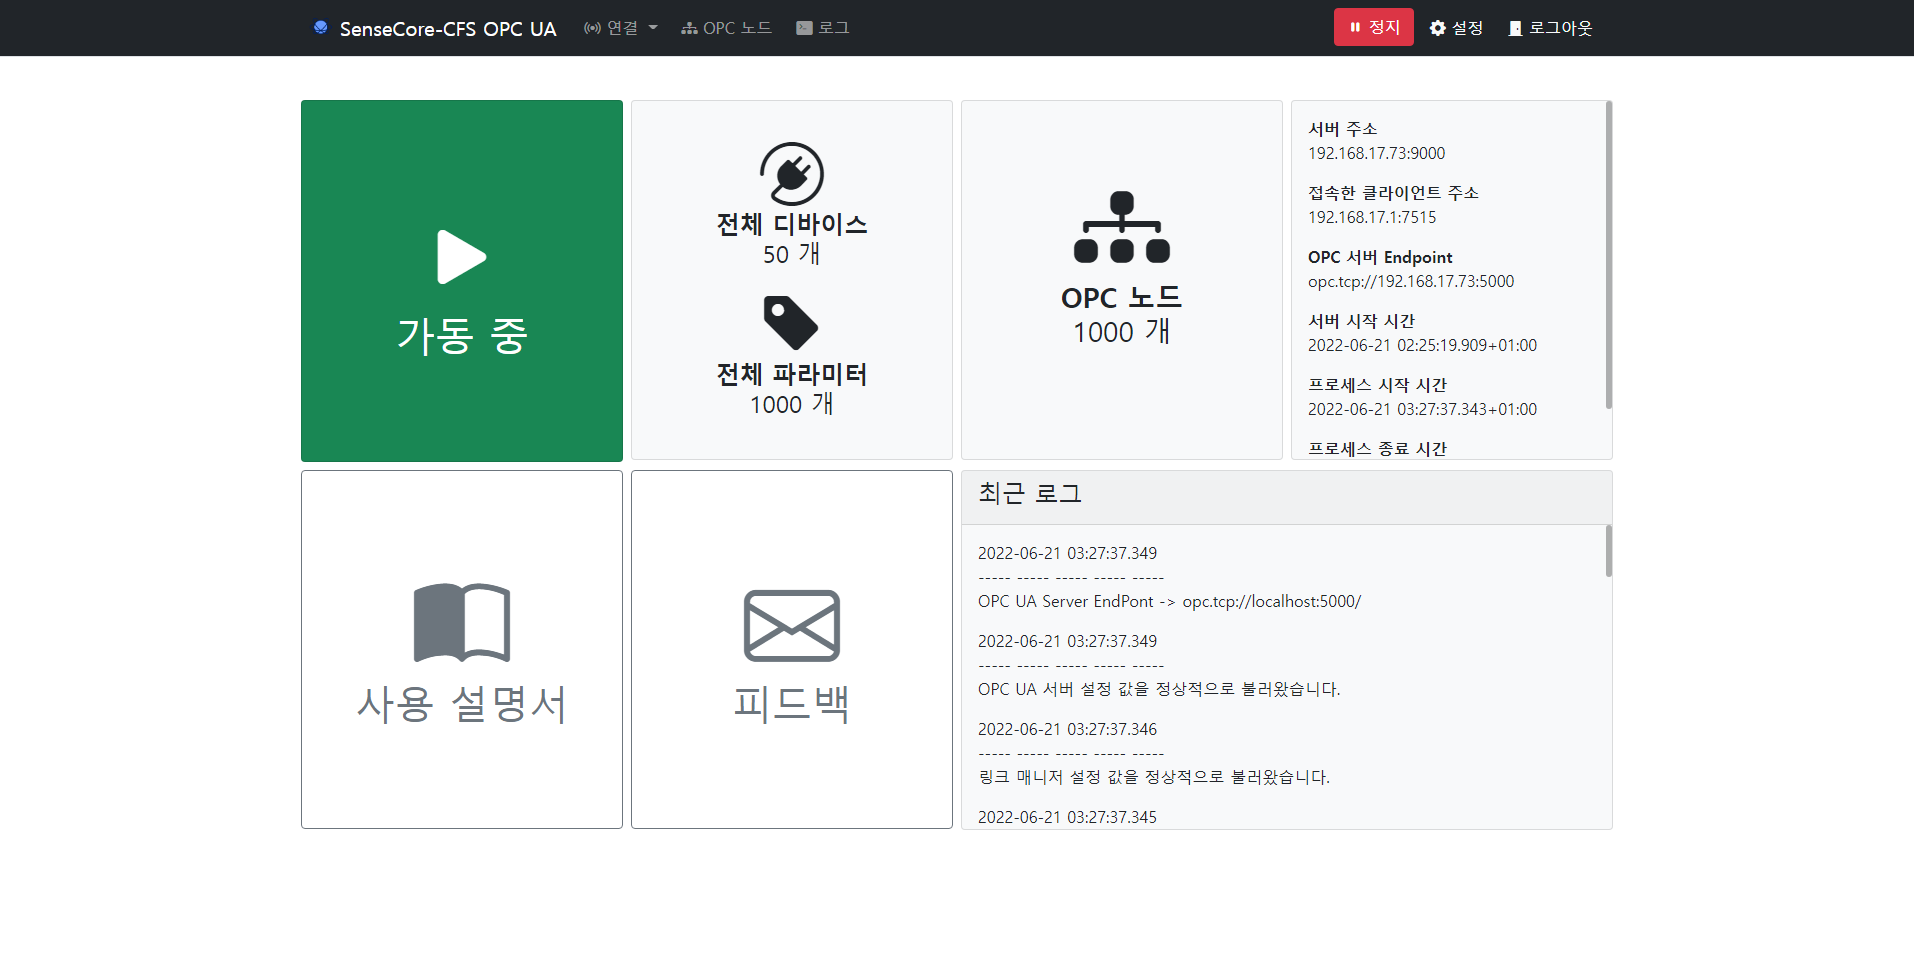The image size is (1914, 961).
Task: Open the 피드백 envelope icon
Action: tap(791, 625)
